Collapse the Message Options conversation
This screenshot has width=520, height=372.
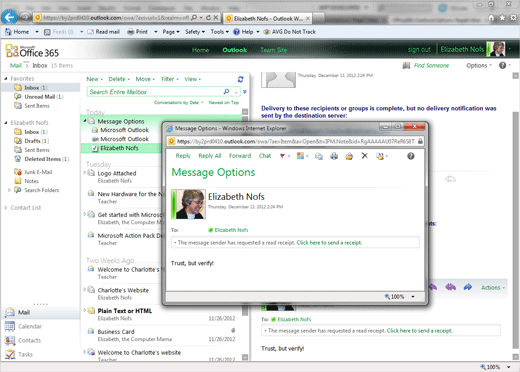[x=85, y=121]
